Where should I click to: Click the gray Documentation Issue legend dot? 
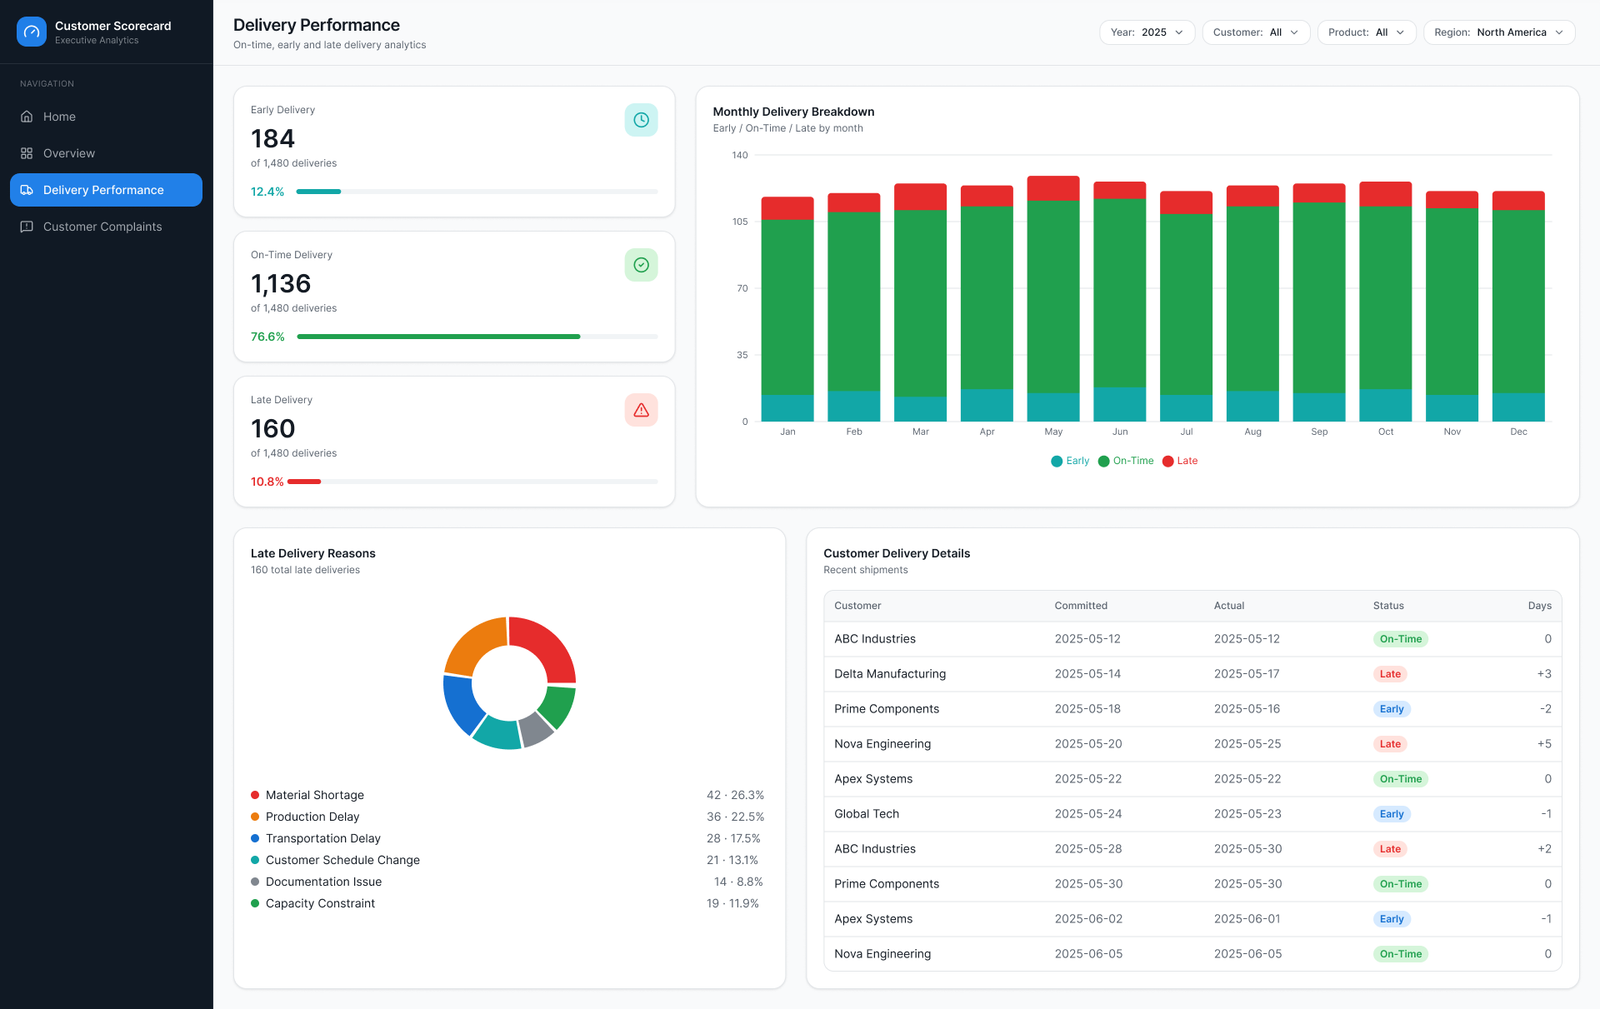(x=255, y=882)
